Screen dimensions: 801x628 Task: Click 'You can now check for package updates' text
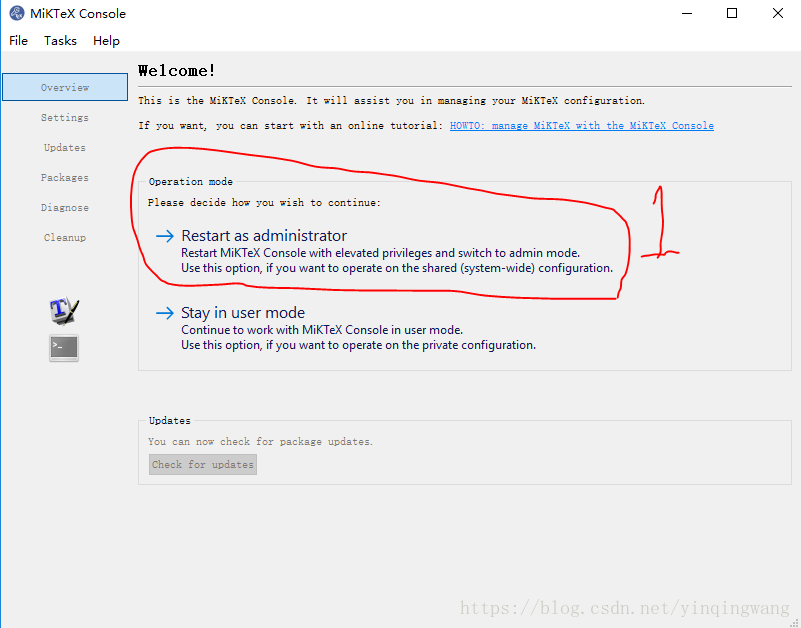click(x=261, y=441)
